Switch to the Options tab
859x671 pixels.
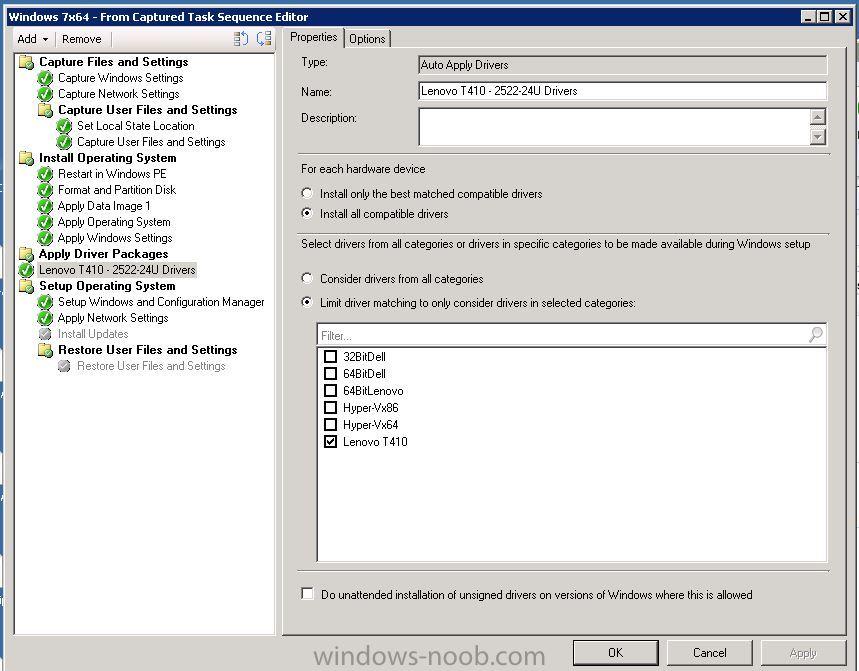point(367,39)
